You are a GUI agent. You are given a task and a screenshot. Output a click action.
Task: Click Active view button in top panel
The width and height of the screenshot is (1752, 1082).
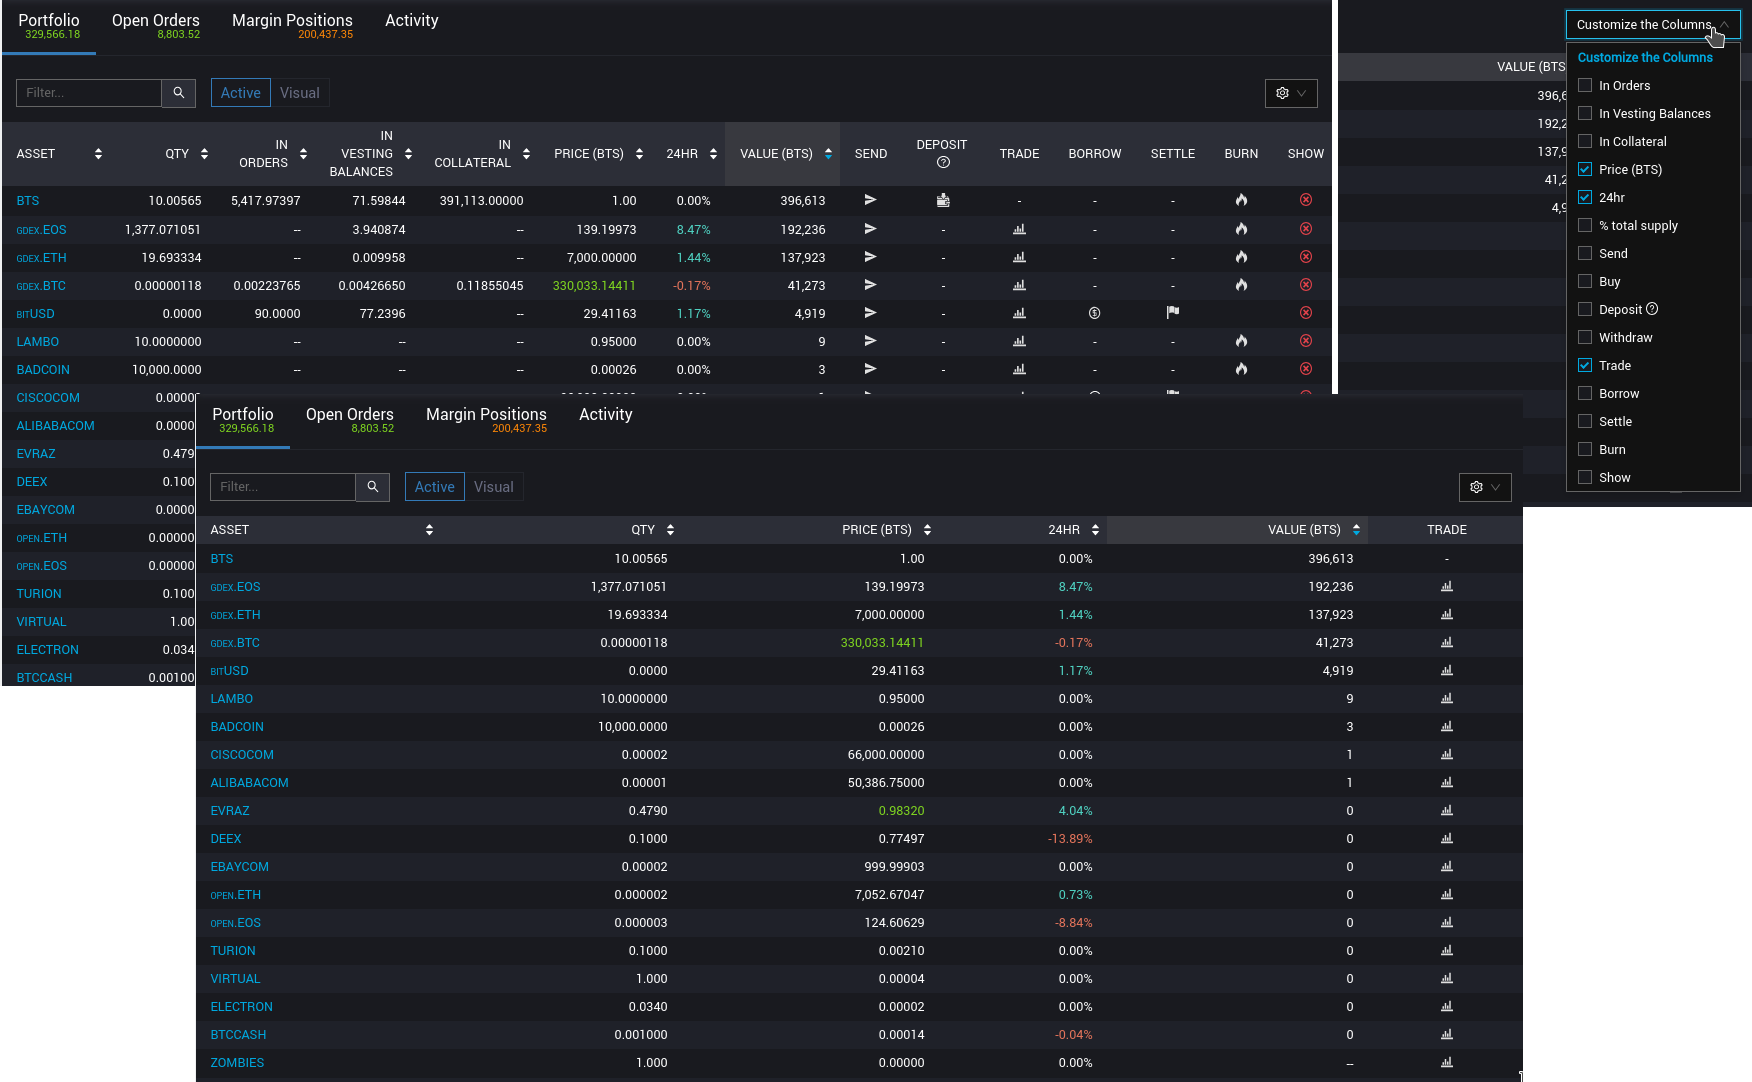240,93
